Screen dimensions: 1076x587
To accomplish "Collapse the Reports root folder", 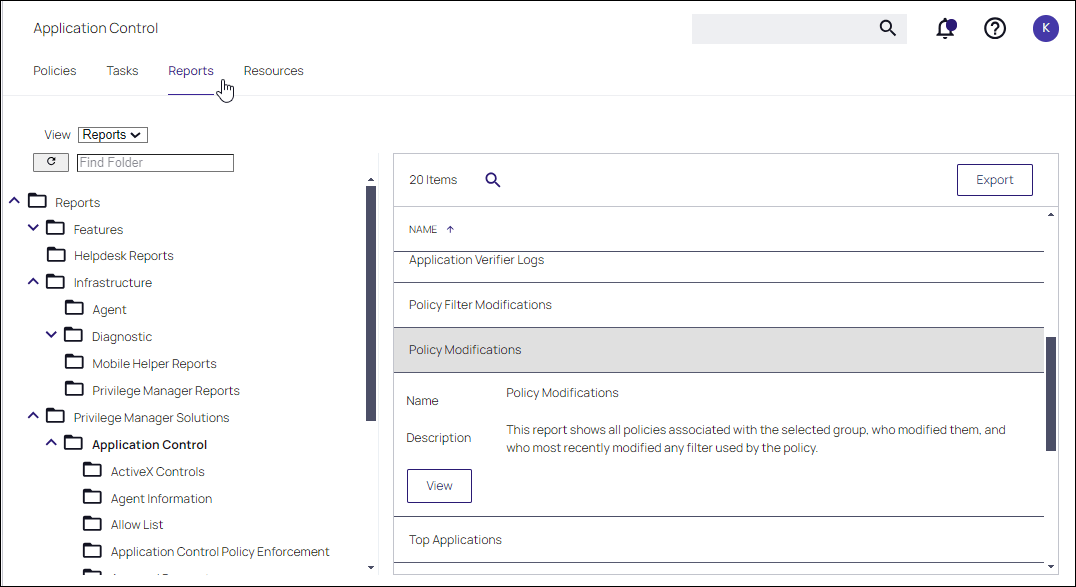I will pos(14,201).
